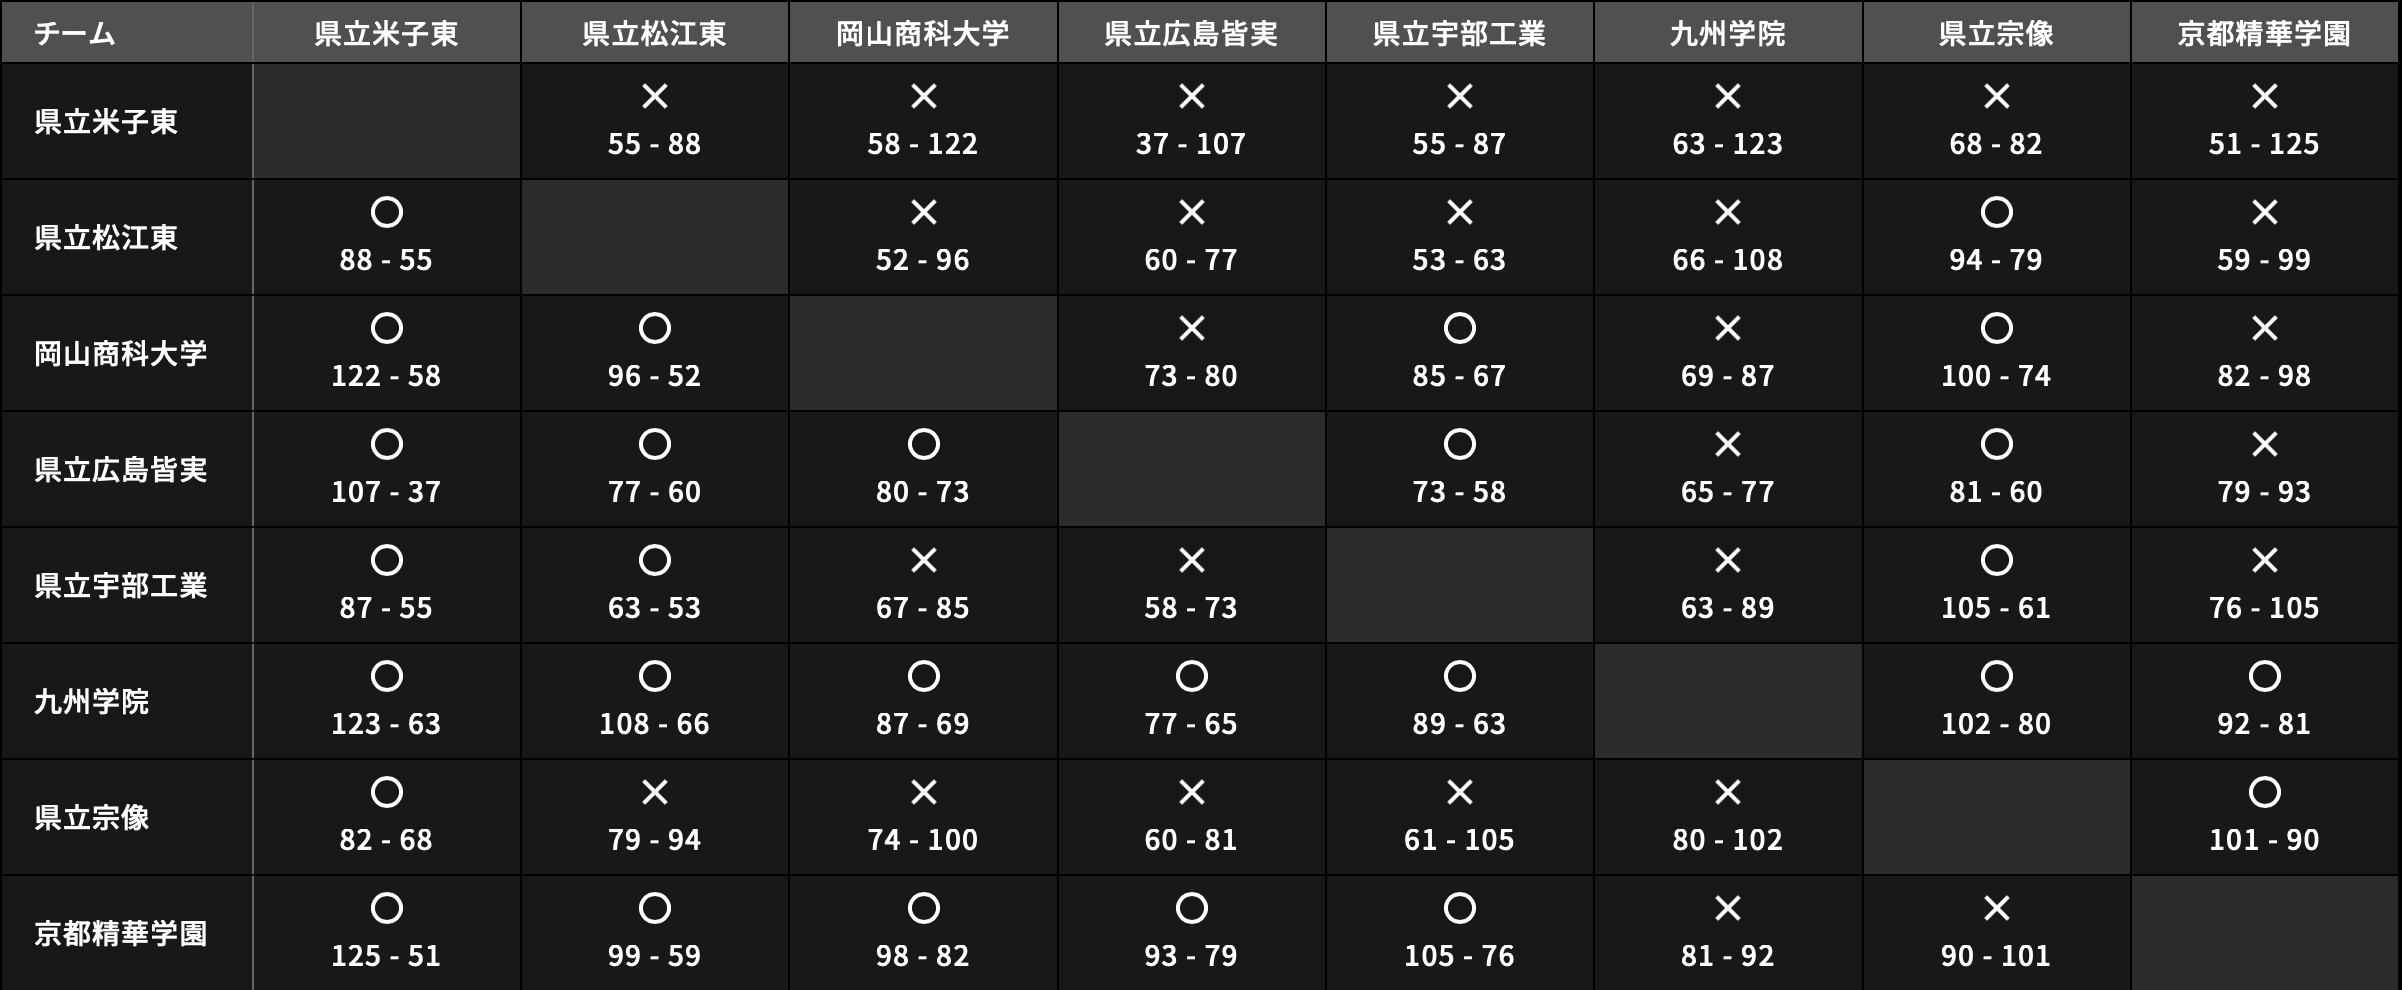Click the ○ mark above score 88 - 55
2402x990 pixels.
pos(387,213)
